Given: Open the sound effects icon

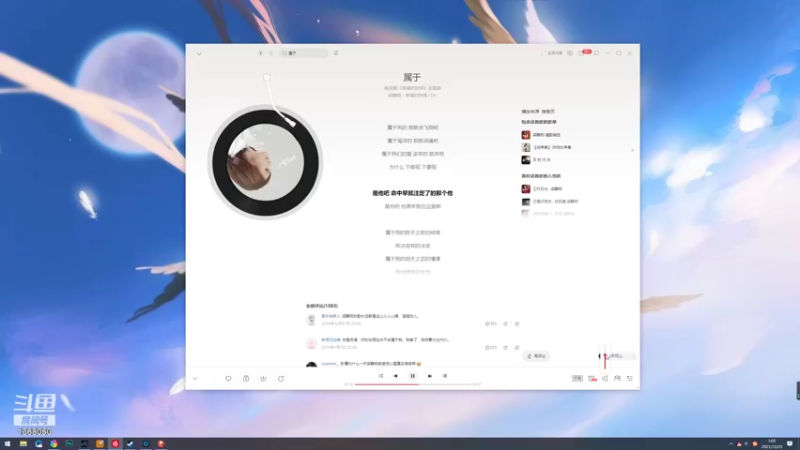Looking at the screenshot, I should coord(592,379).
